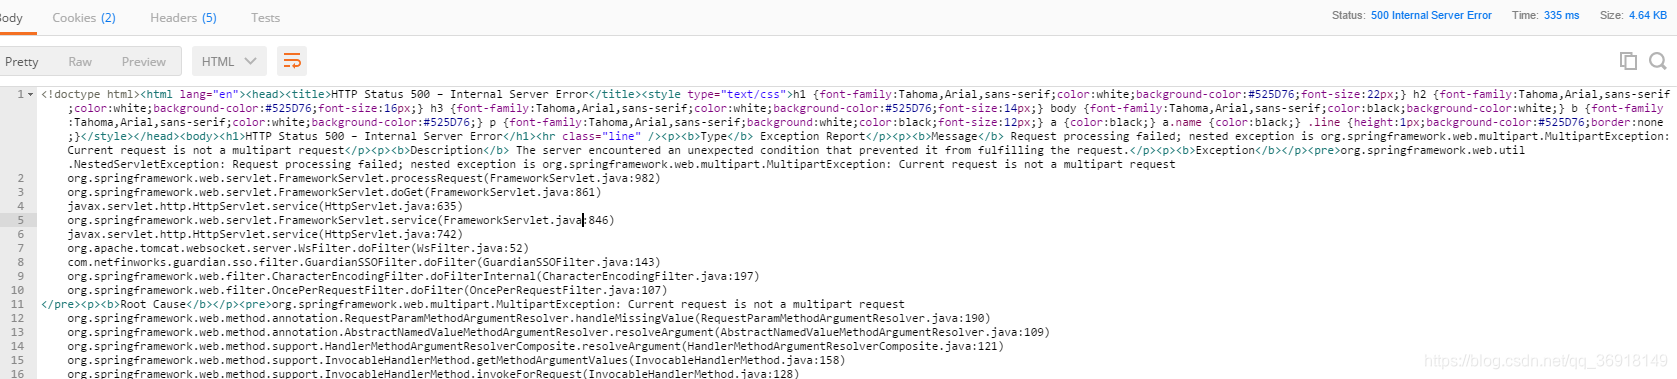Click the NestedServletException text line
1677x379 pixels.
(621, 164)
